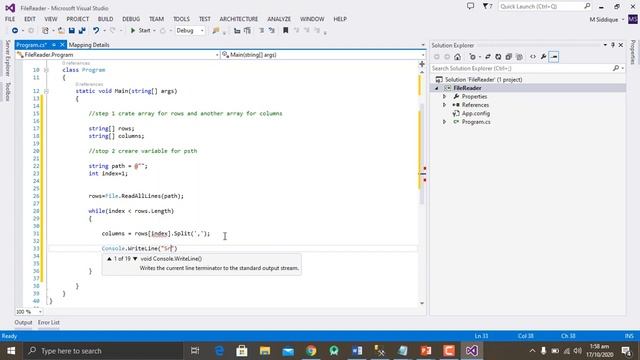Click the Solution Explorer Refresh icon
The height and width of the screenshot is (360, 640).
pyautogui.click(x=498, y=57)
